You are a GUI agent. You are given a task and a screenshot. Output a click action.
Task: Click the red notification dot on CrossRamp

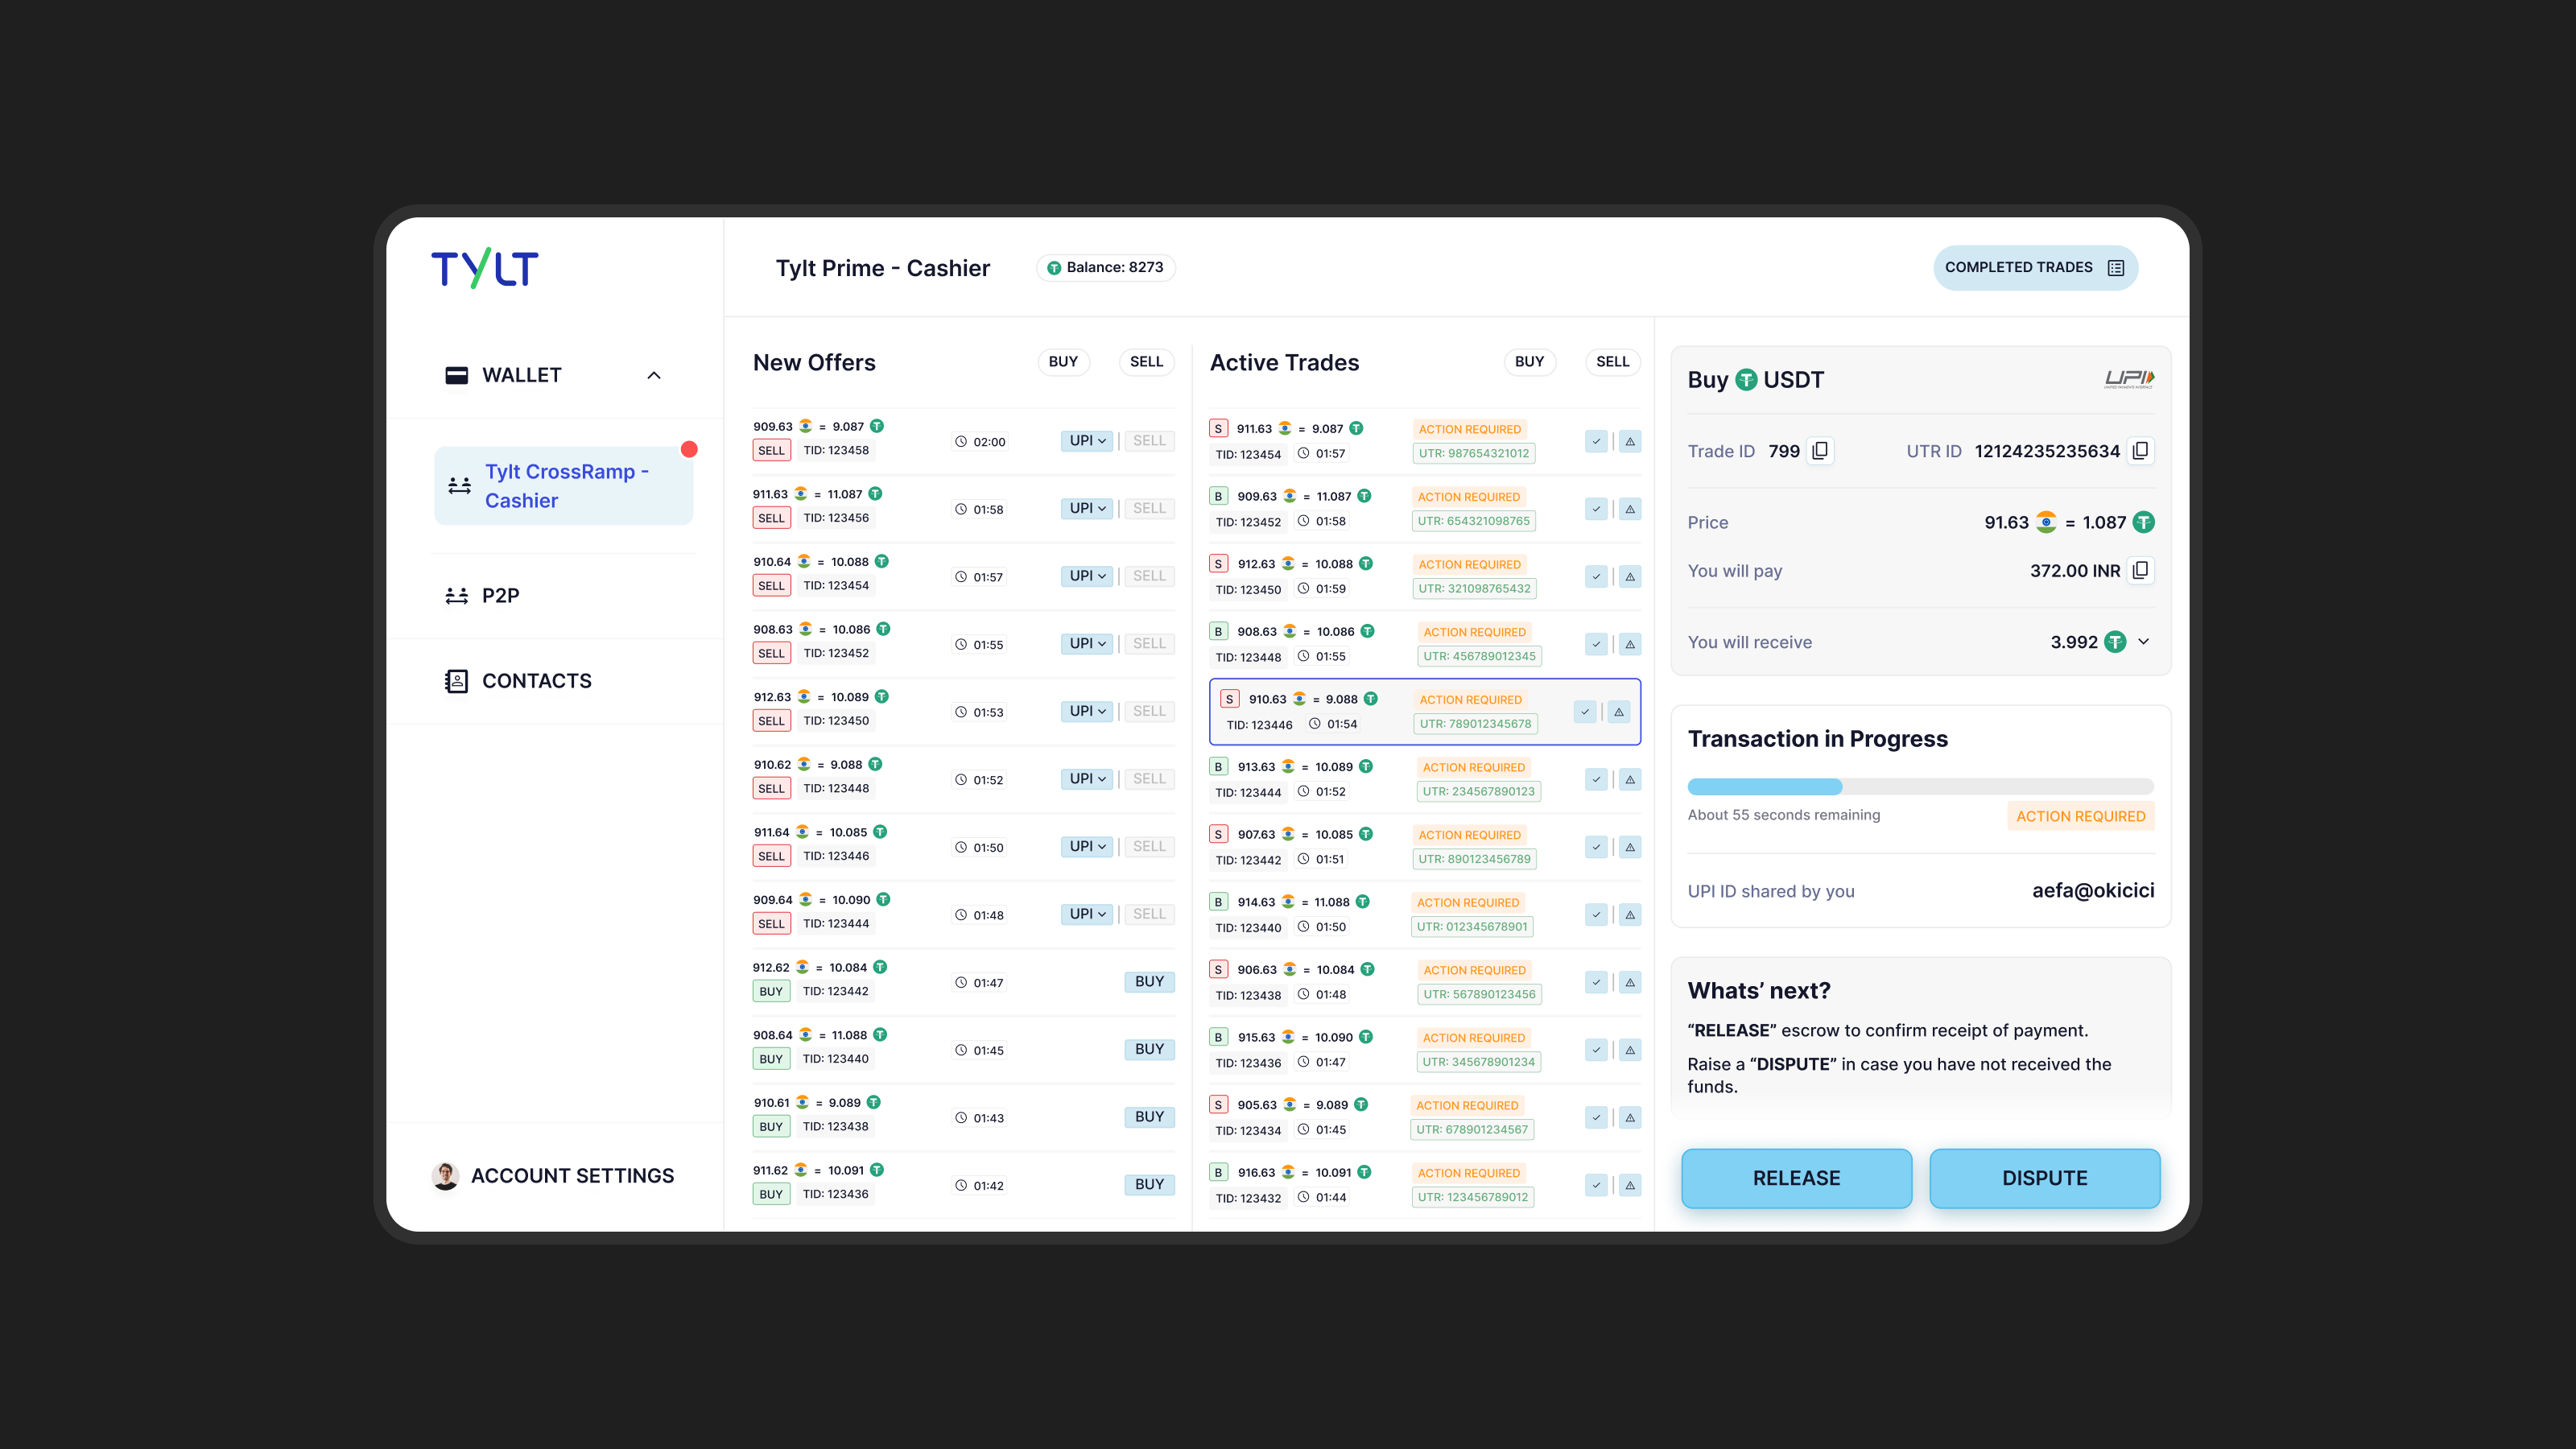click(689, 449)
